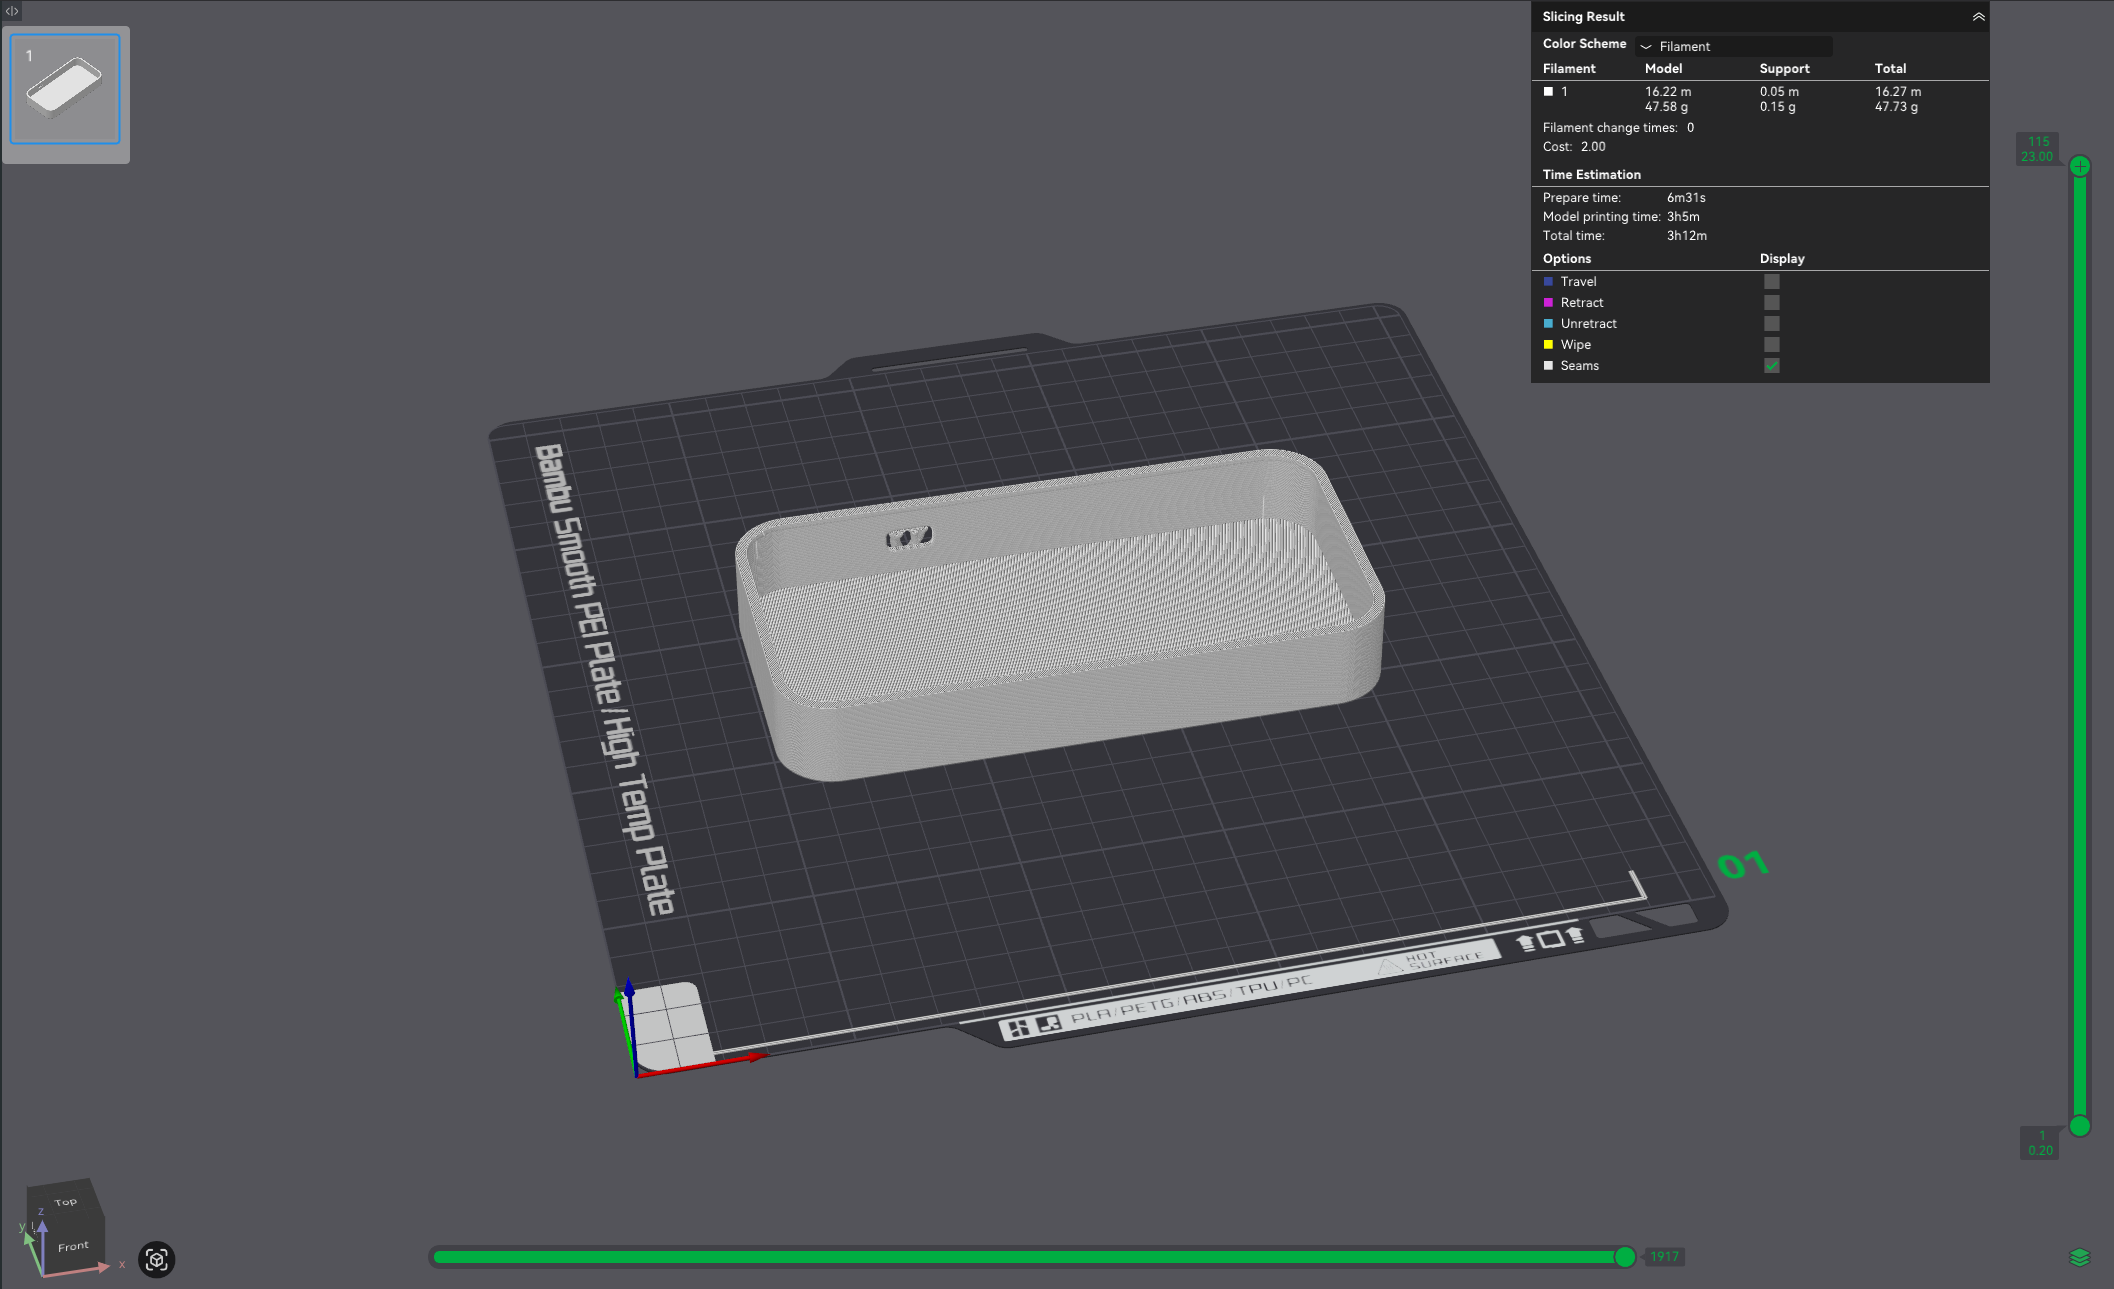2114x1289 pixels.
Task: Click the horizontal move slider handle
Action: (x=1625, y=1257)
